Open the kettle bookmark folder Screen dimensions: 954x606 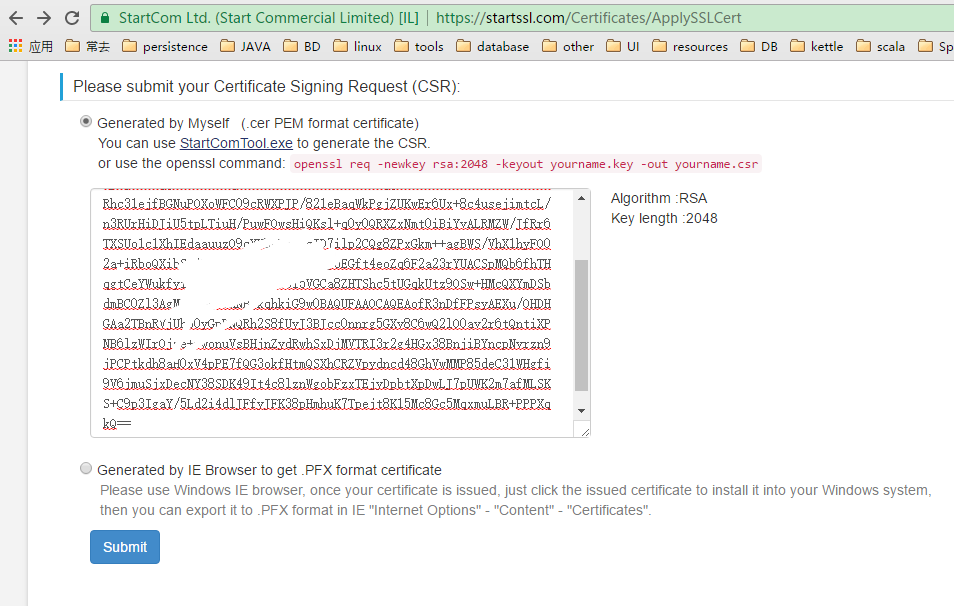(816, 46)
